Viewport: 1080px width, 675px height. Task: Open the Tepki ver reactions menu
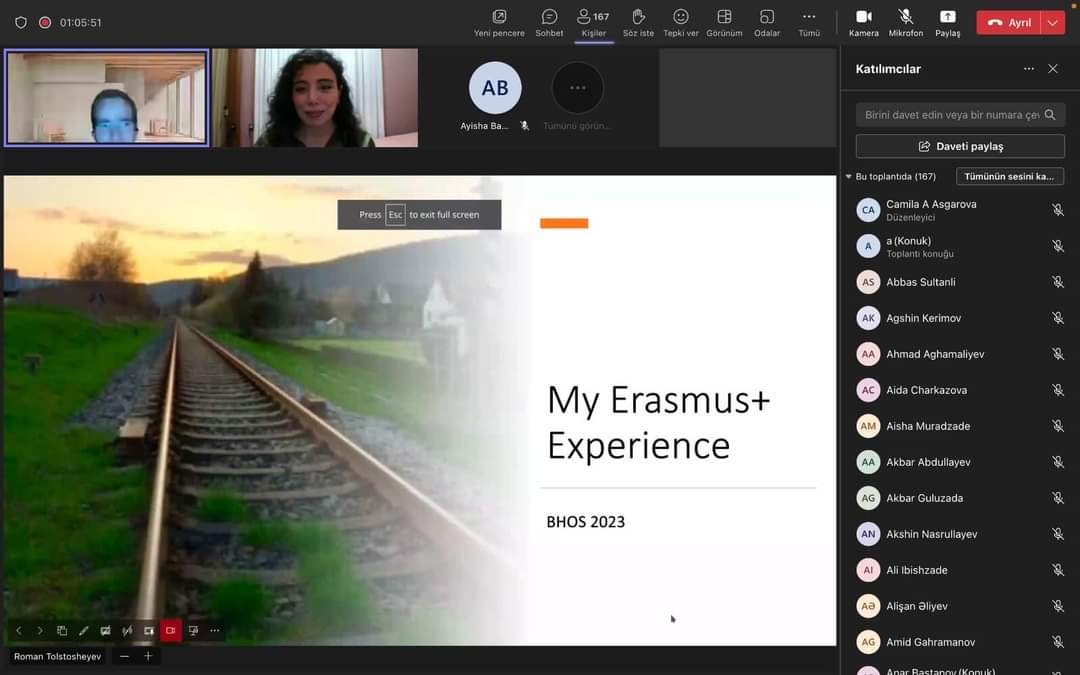click(681, 23)
